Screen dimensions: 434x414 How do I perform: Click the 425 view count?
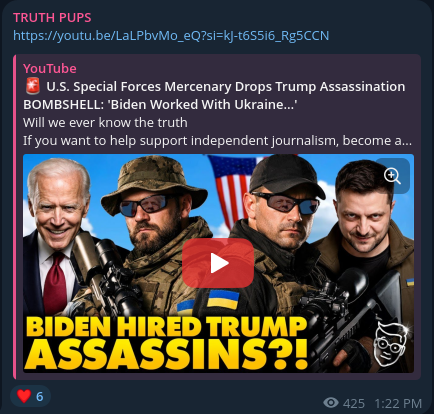click(x=354, y=404)
